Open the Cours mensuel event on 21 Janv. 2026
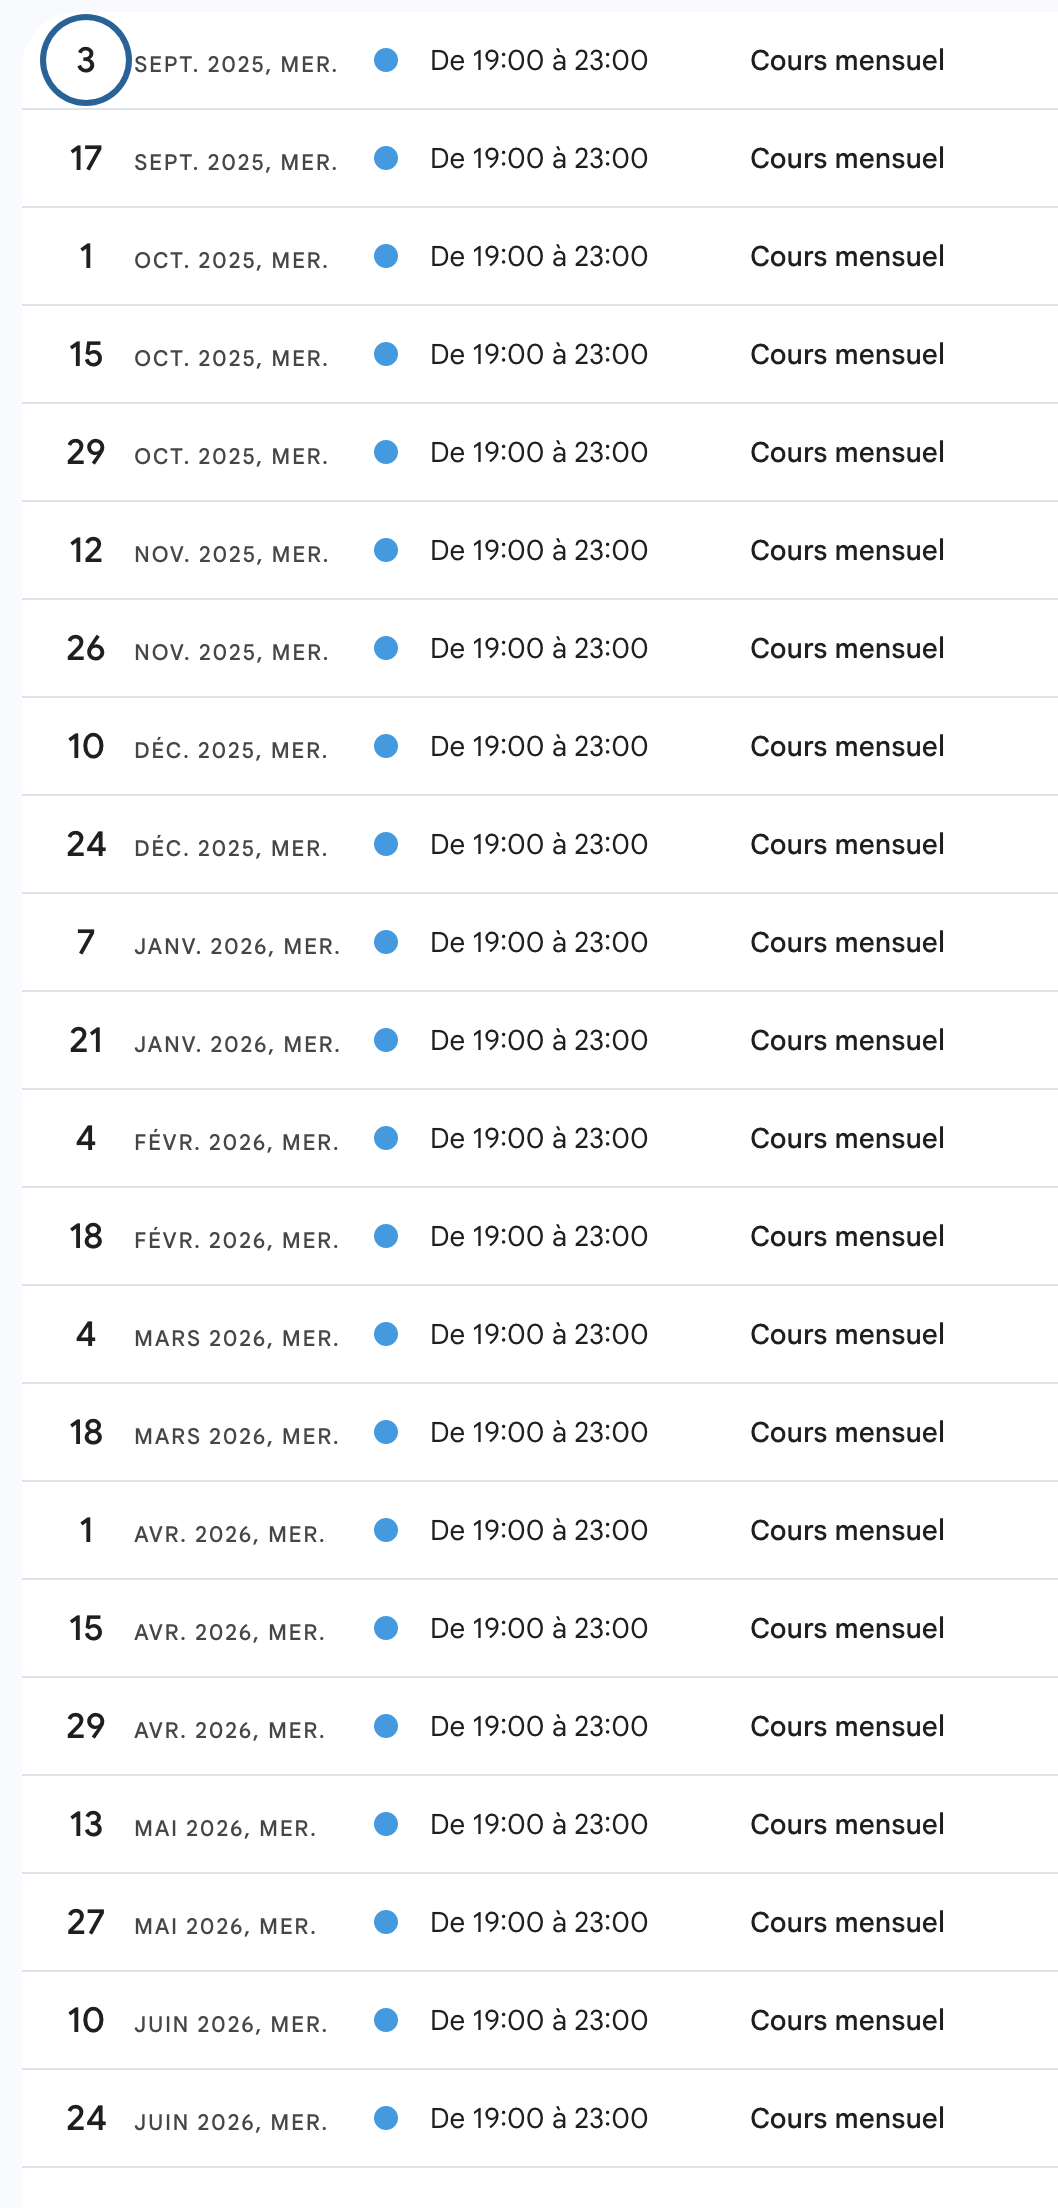1058x2208 pixels. pos(846,1041)
